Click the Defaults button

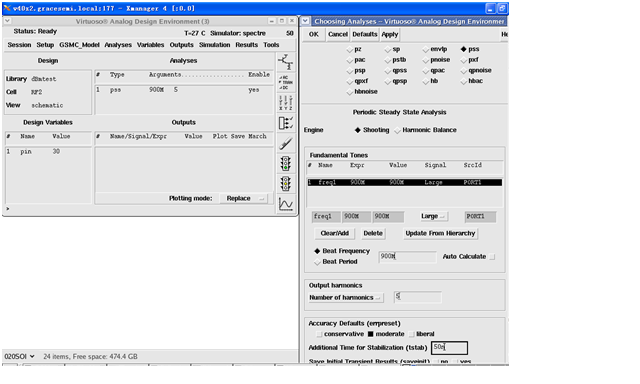coord(364,34)
